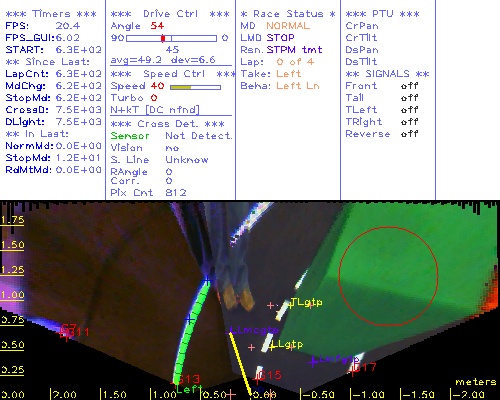Click the Left Ln behavior value
This screenshot has height=400, width=500.
(298, 86)
